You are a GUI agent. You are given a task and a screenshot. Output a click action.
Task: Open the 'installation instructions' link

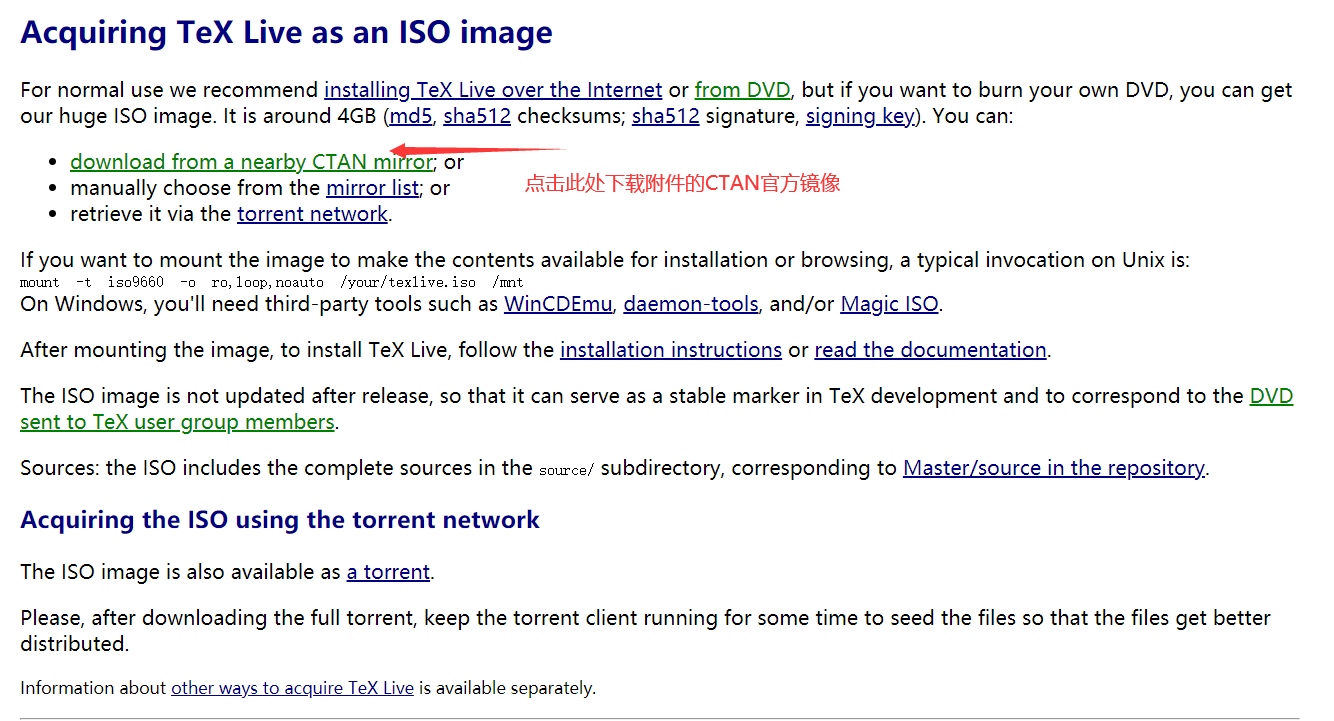coord(671,350)
